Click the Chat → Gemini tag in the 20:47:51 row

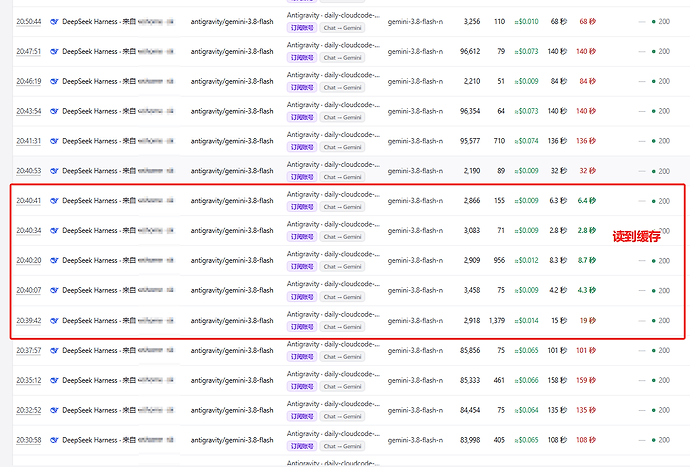click(342, 58)
